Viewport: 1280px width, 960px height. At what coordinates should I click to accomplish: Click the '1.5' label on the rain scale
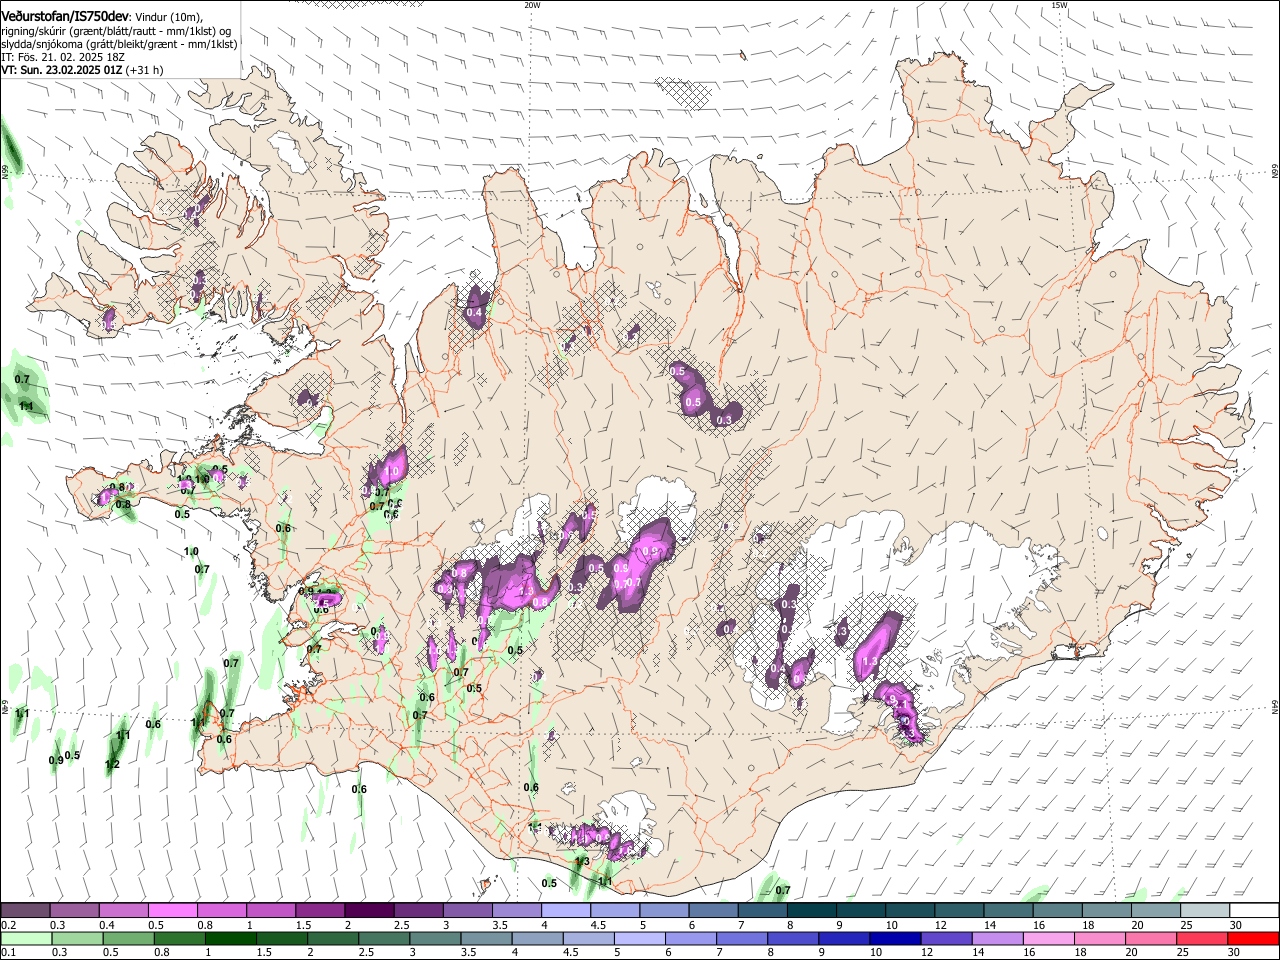(x=264, y=952)
